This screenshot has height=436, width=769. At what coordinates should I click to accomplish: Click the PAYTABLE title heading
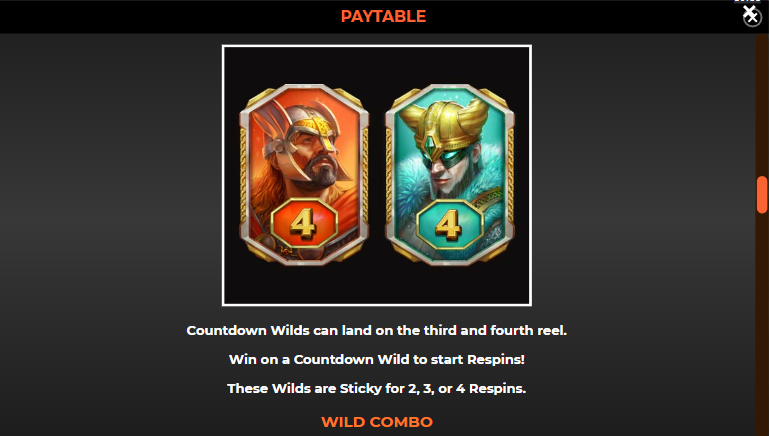(x=384, y=16)
